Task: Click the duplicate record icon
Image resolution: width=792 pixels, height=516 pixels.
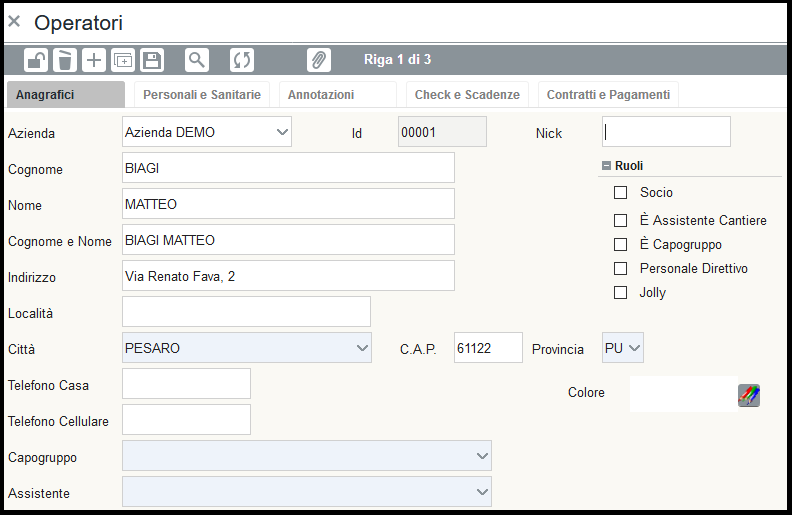Action: (x=122, y=60)
